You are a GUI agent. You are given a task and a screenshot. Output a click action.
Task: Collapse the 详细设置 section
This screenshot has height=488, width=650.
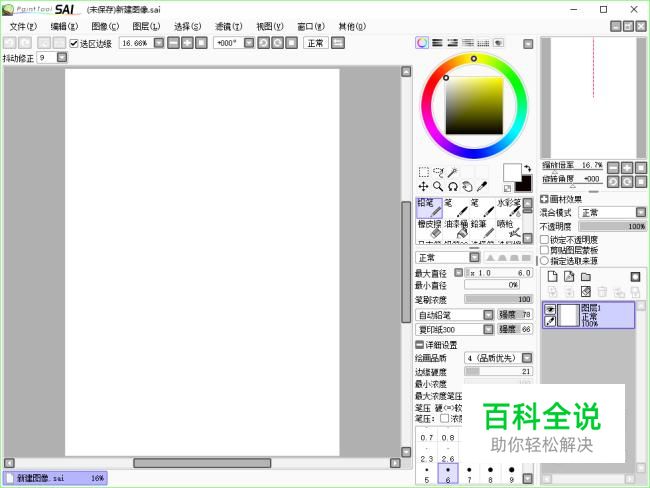419,345
